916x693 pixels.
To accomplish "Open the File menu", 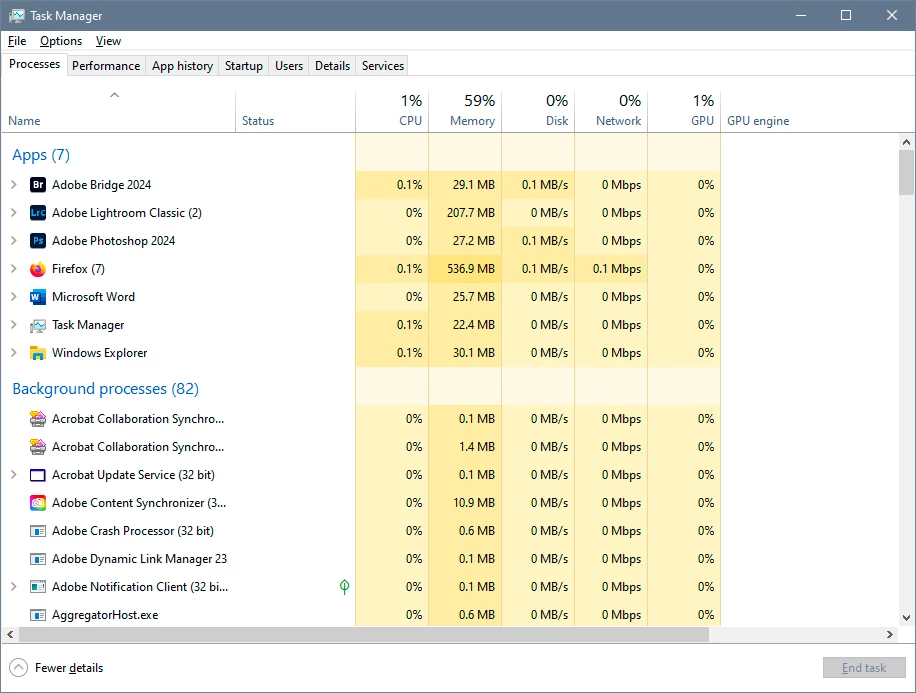I will click(17, 41).
